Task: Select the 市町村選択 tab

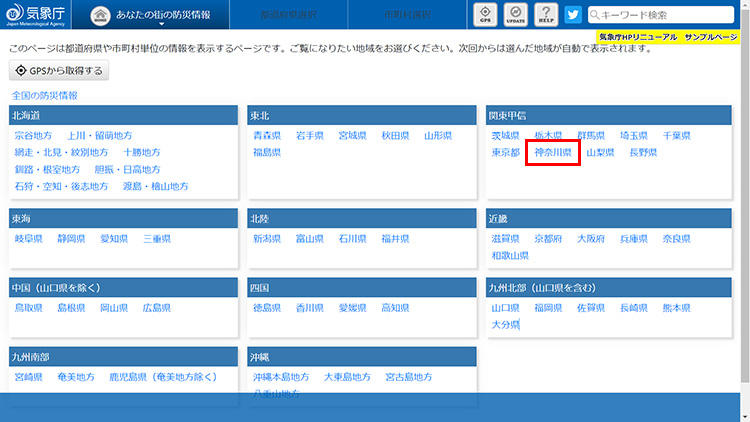Action: click(x=408, y=15)
